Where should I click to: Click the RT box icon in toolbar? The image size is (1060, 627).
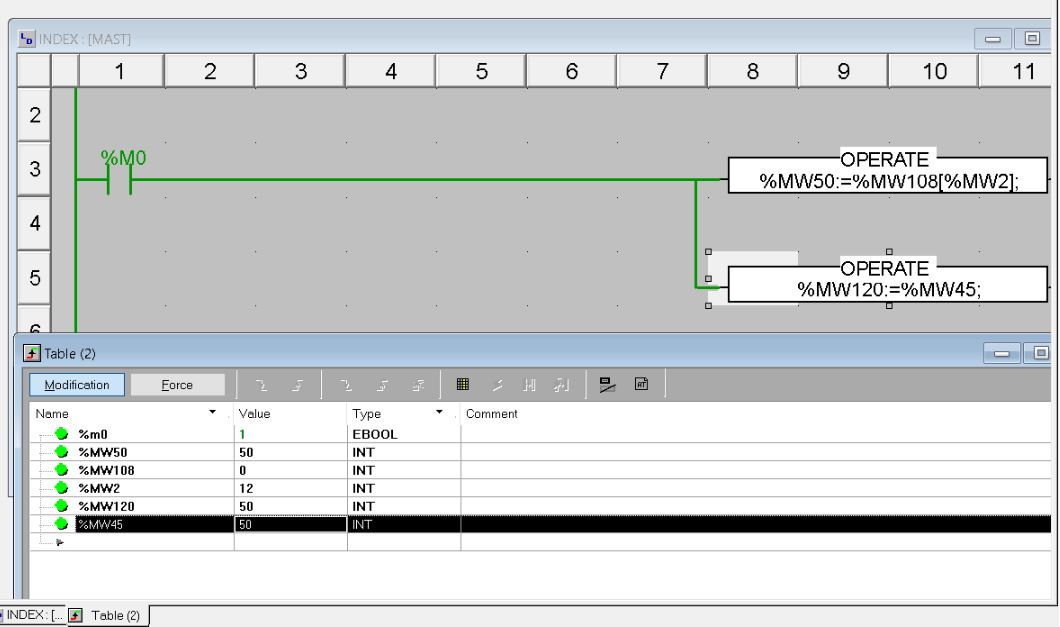click(x=642, y=384)
